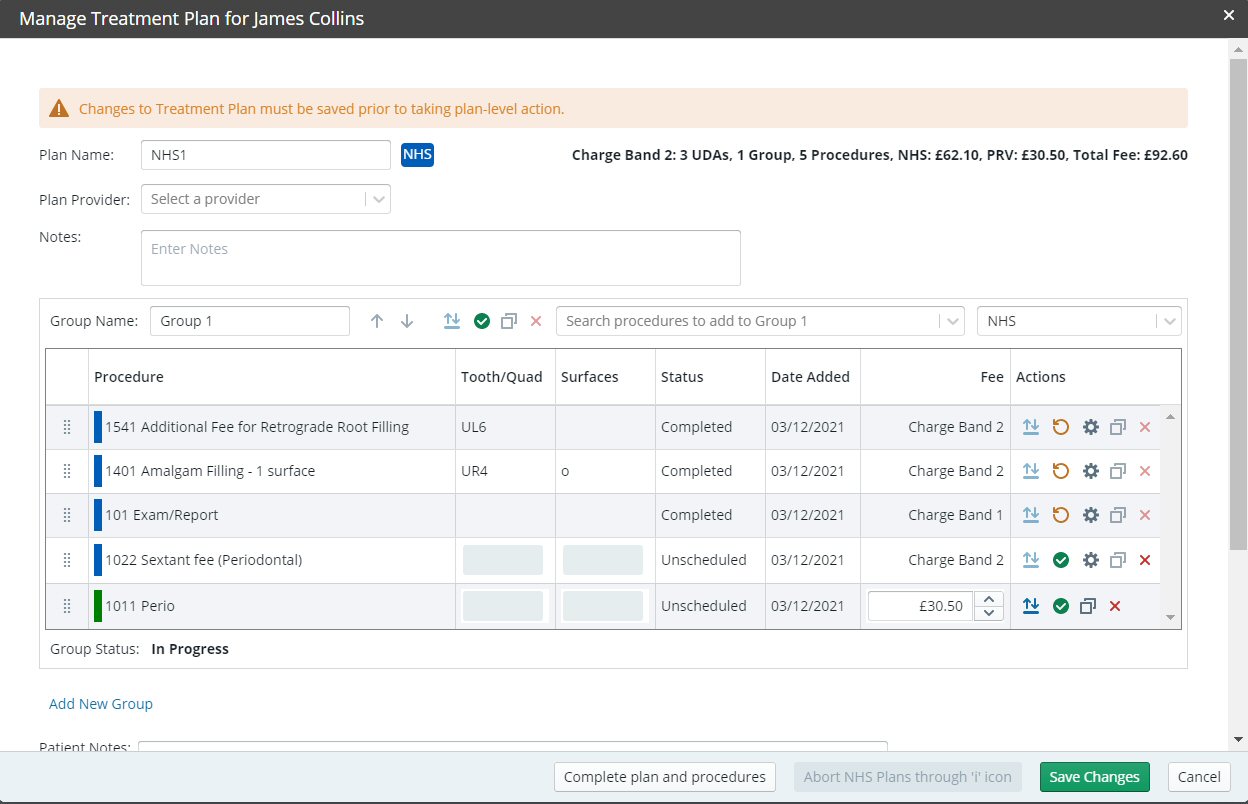Close the Manage Treatment Plan dialog
1248x804 pixels.
point(1229,15)
